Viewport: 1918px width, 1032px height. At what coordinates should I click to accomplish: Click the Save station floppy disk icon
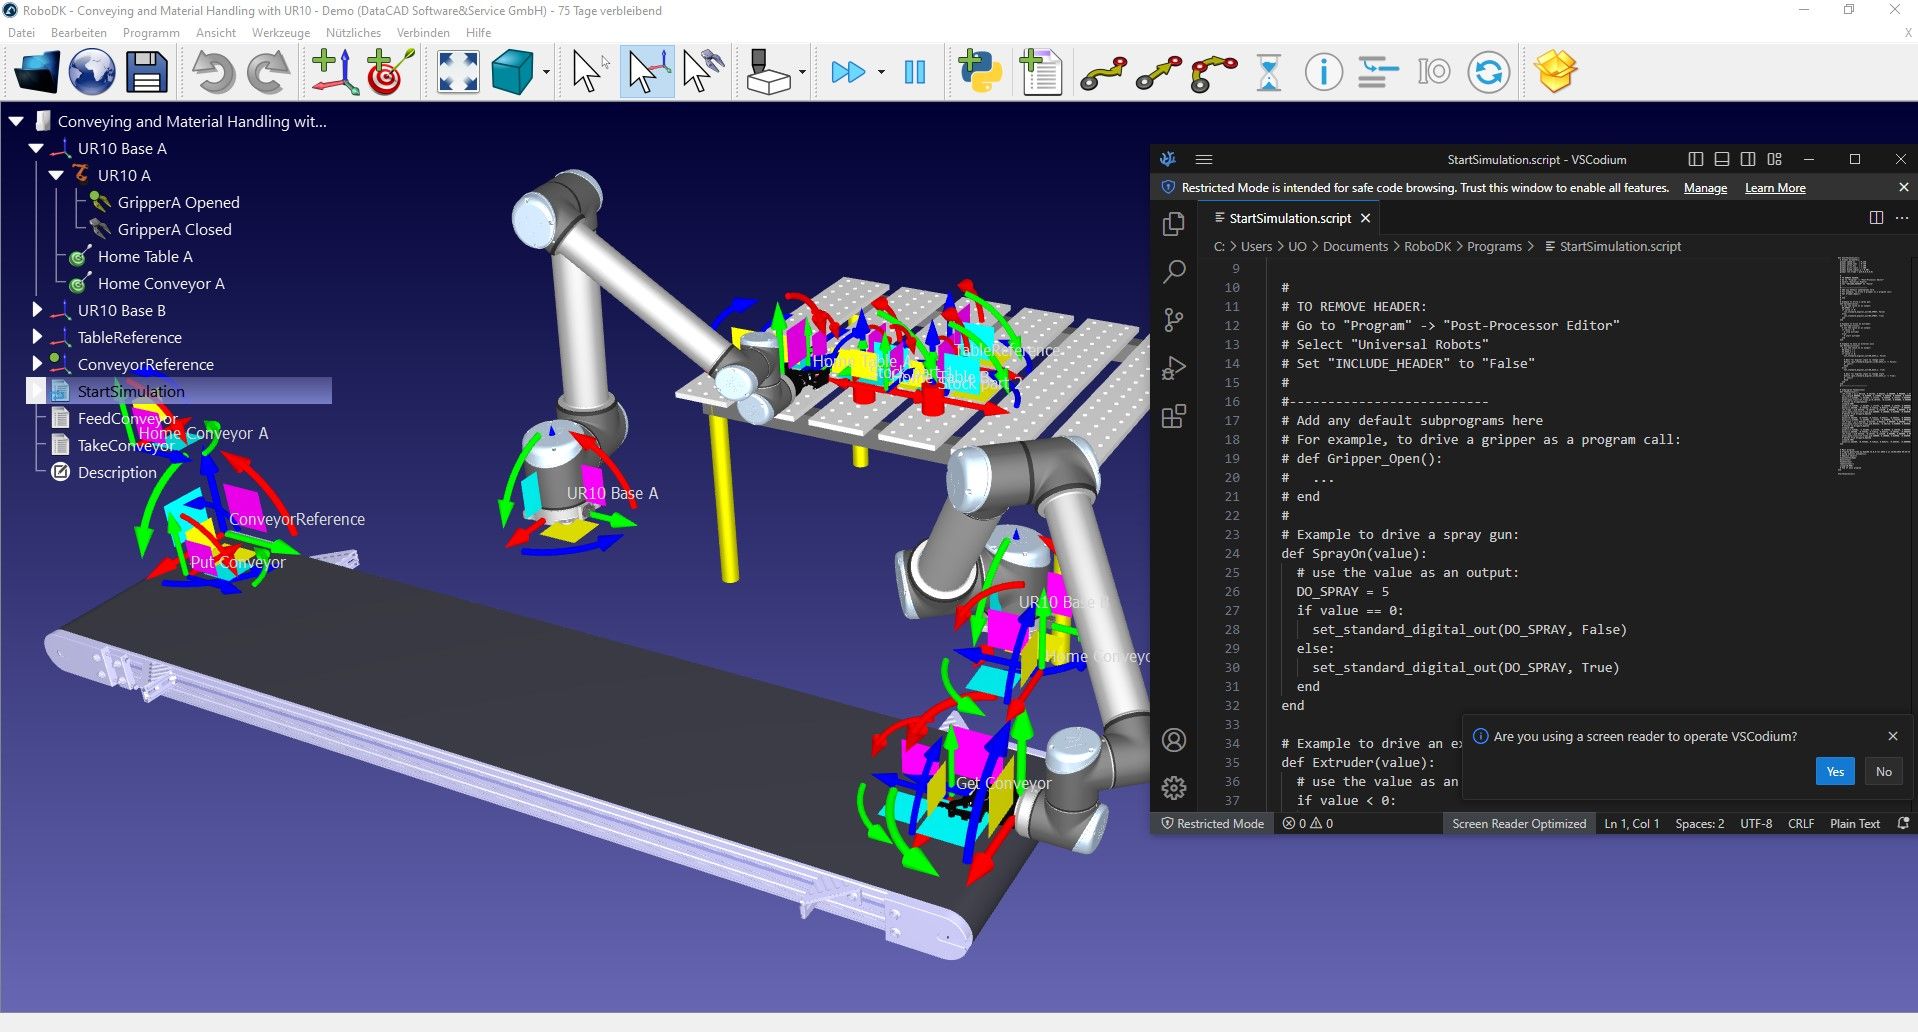tap(146, 73)
